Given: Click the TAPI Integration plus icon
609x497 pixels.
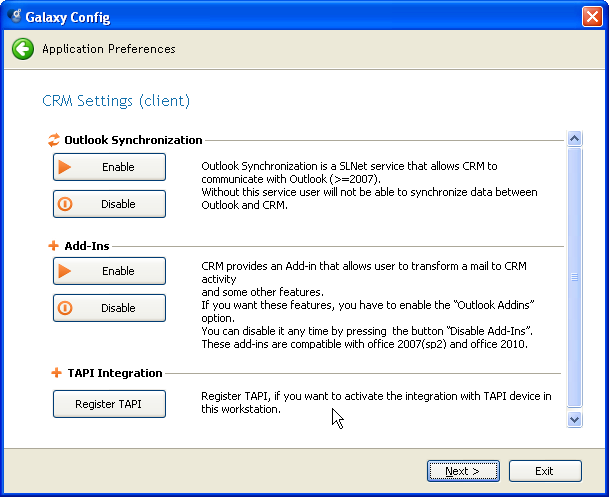Looking at the screenshot, I should tap(56, 373).
